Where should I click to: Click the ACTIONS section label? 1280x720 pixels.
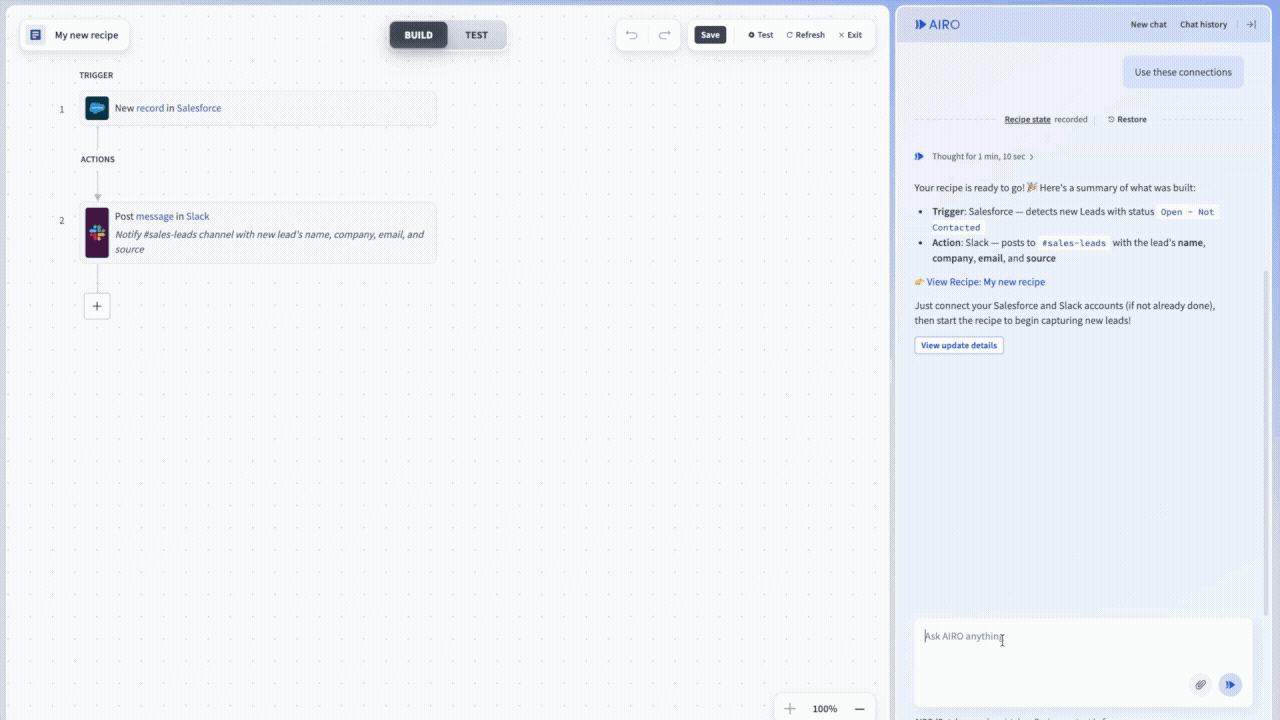coord(97,159)
